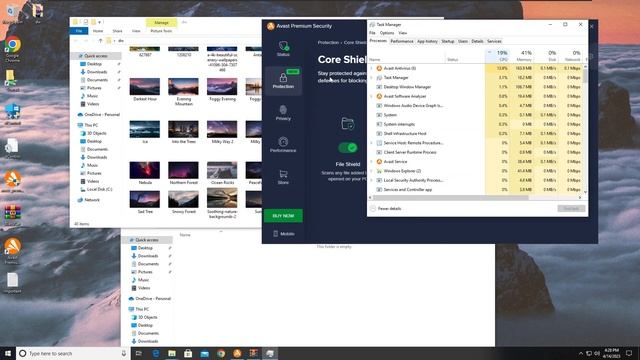Click the Back arrow in upper Explorer window
This screenshot has width=640, height=360.
click(76, 41)
